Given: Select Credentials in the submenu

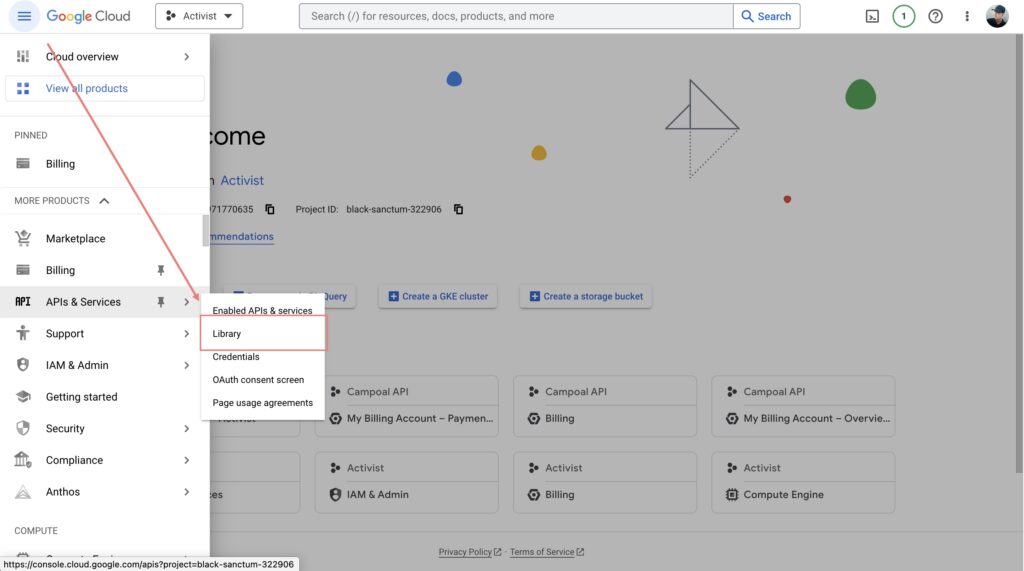Looking at the screenshot, I should tap(236, 357).
